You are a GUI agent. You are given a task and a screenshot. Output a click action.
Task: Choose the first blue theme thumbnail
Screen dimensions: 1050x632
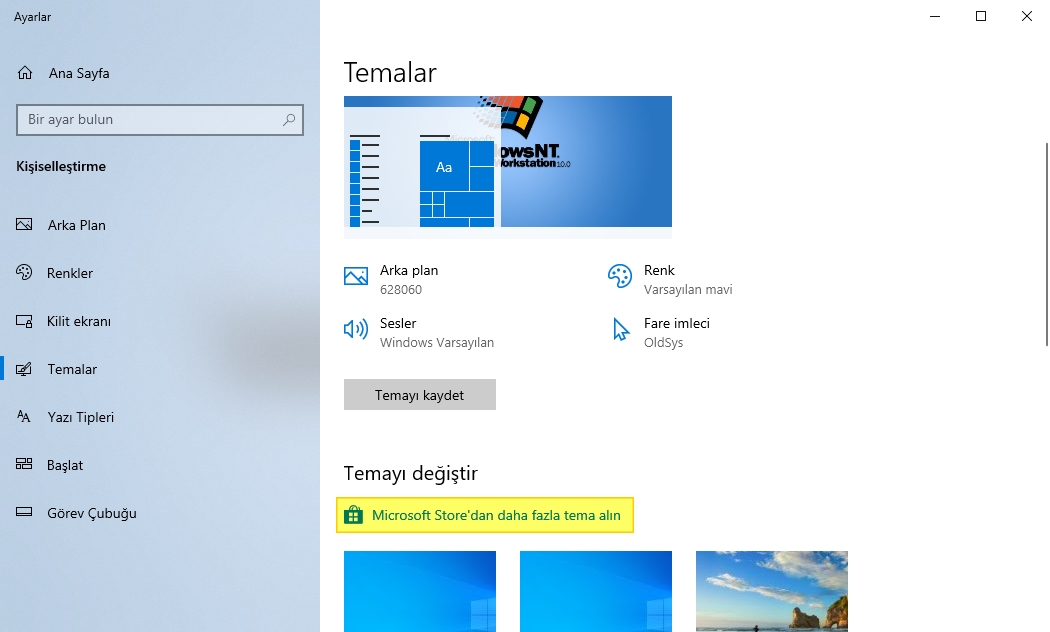click(419, 591)
